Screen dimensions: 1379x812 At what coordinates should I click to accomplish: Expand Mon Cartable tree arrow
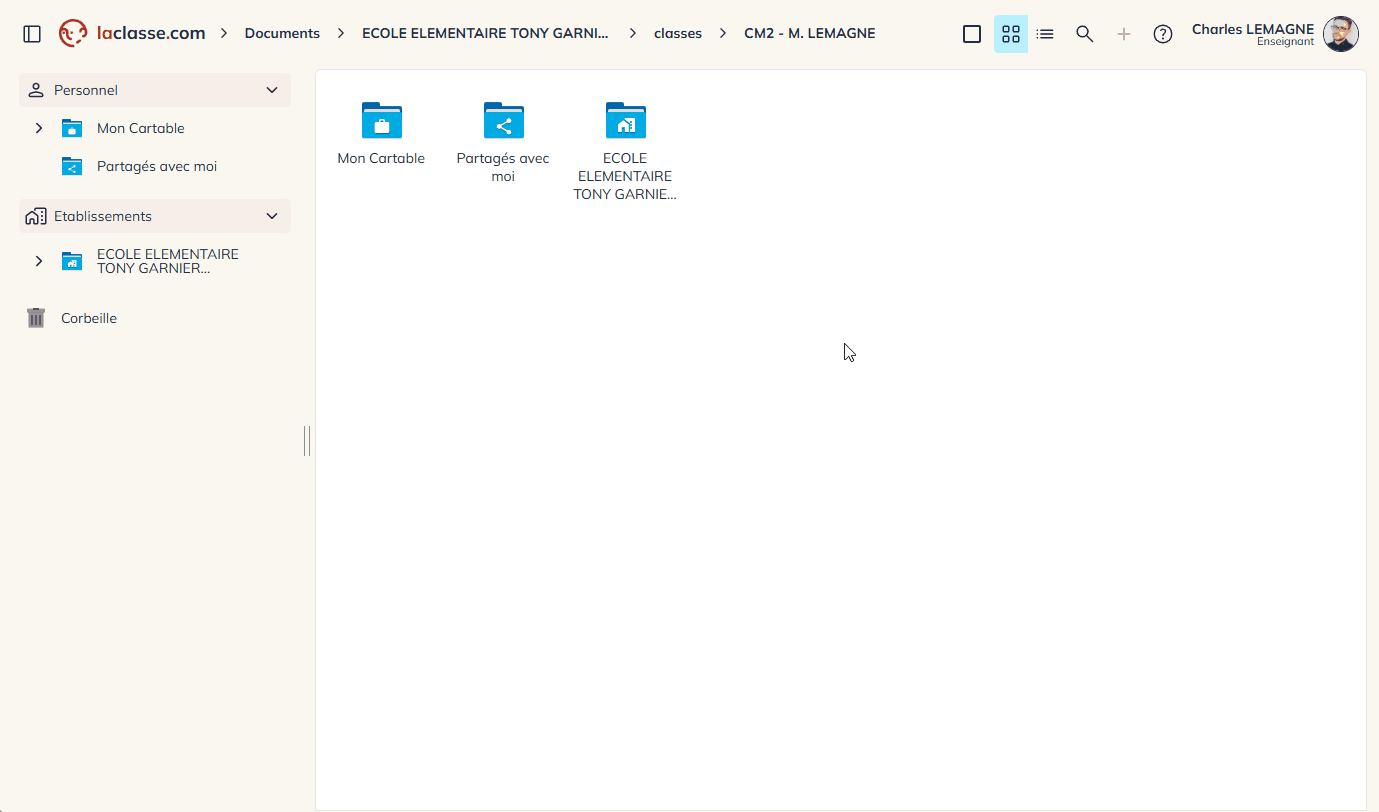click(x=39, y=128)
